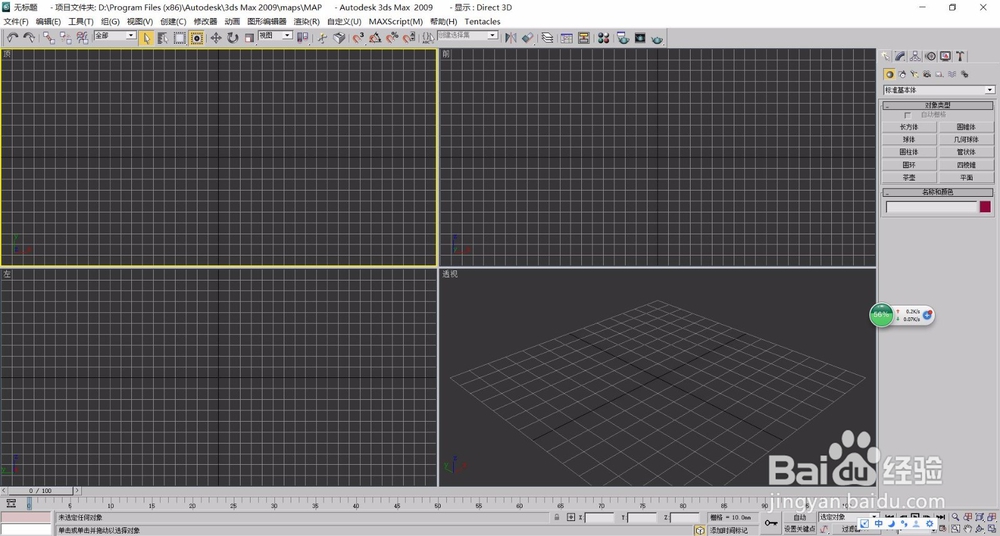Screen dimensions: 1000x536
Task: Open the object color swatch
Action: [x=985, y=207]
